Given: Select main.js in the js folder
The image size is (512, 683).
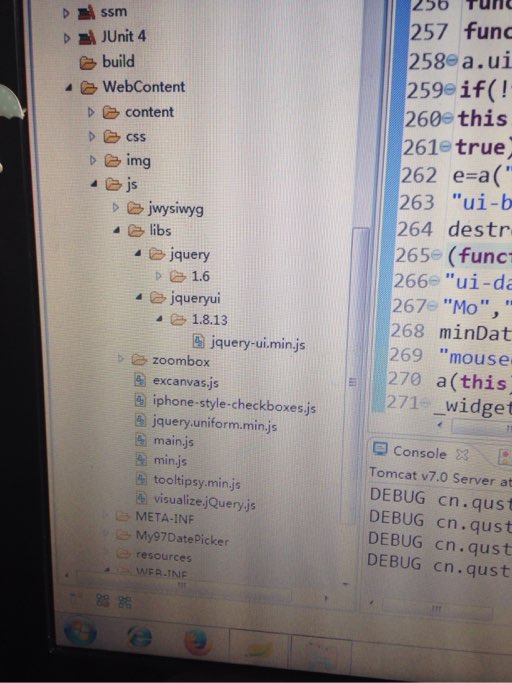Looking at the screenshot, I should pos(173,441).
